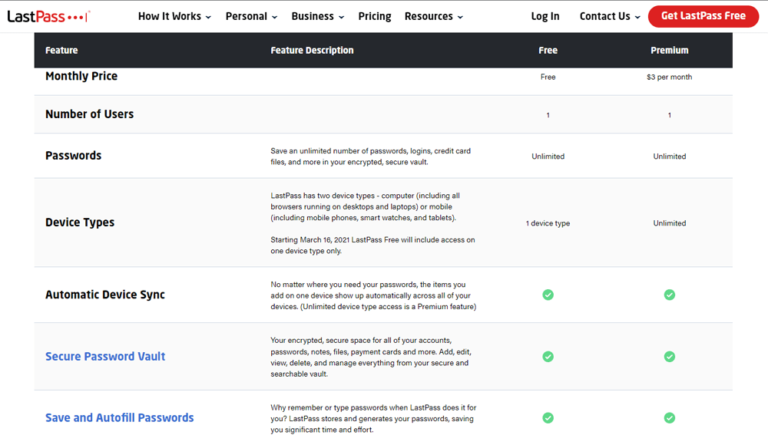Image resolution: width=768 pixels, height=435 pixels.
Task: Click the Device Types row label
Action: 80,222
